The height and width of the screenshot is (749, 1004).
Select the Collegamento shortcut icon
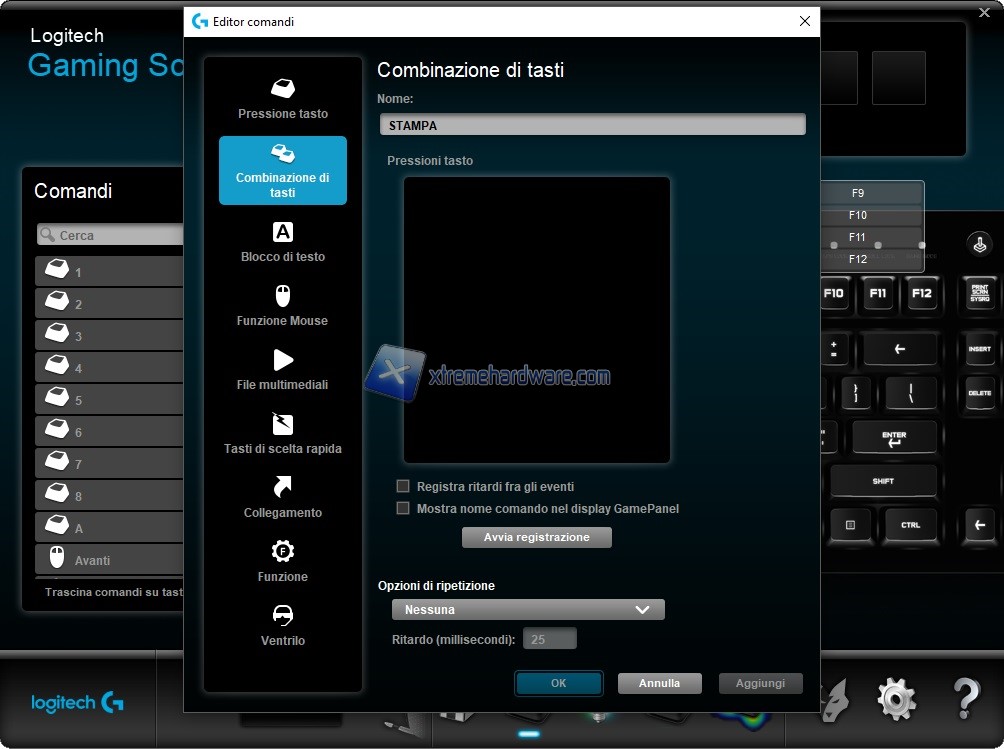coord(283,487)
